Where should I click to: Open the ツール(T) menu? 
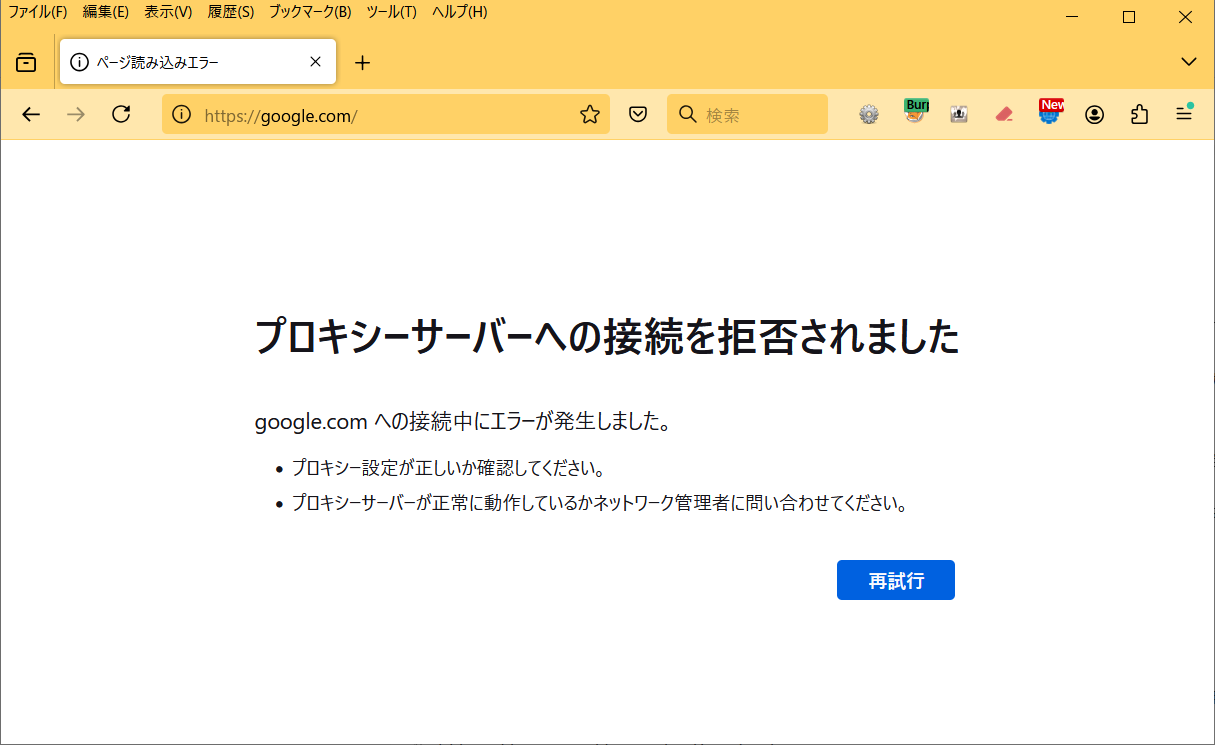(392, 12)
